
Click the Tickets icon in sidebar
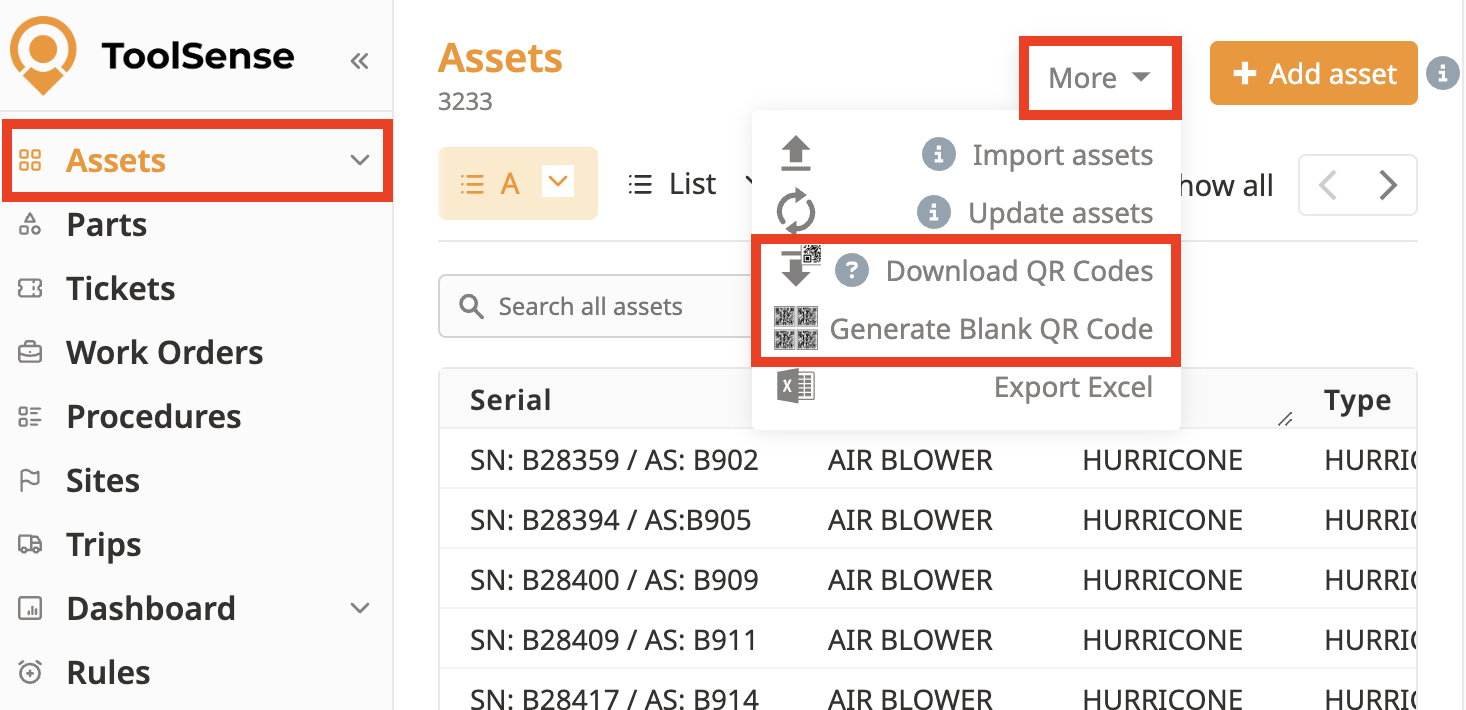[x=30, y=289]
